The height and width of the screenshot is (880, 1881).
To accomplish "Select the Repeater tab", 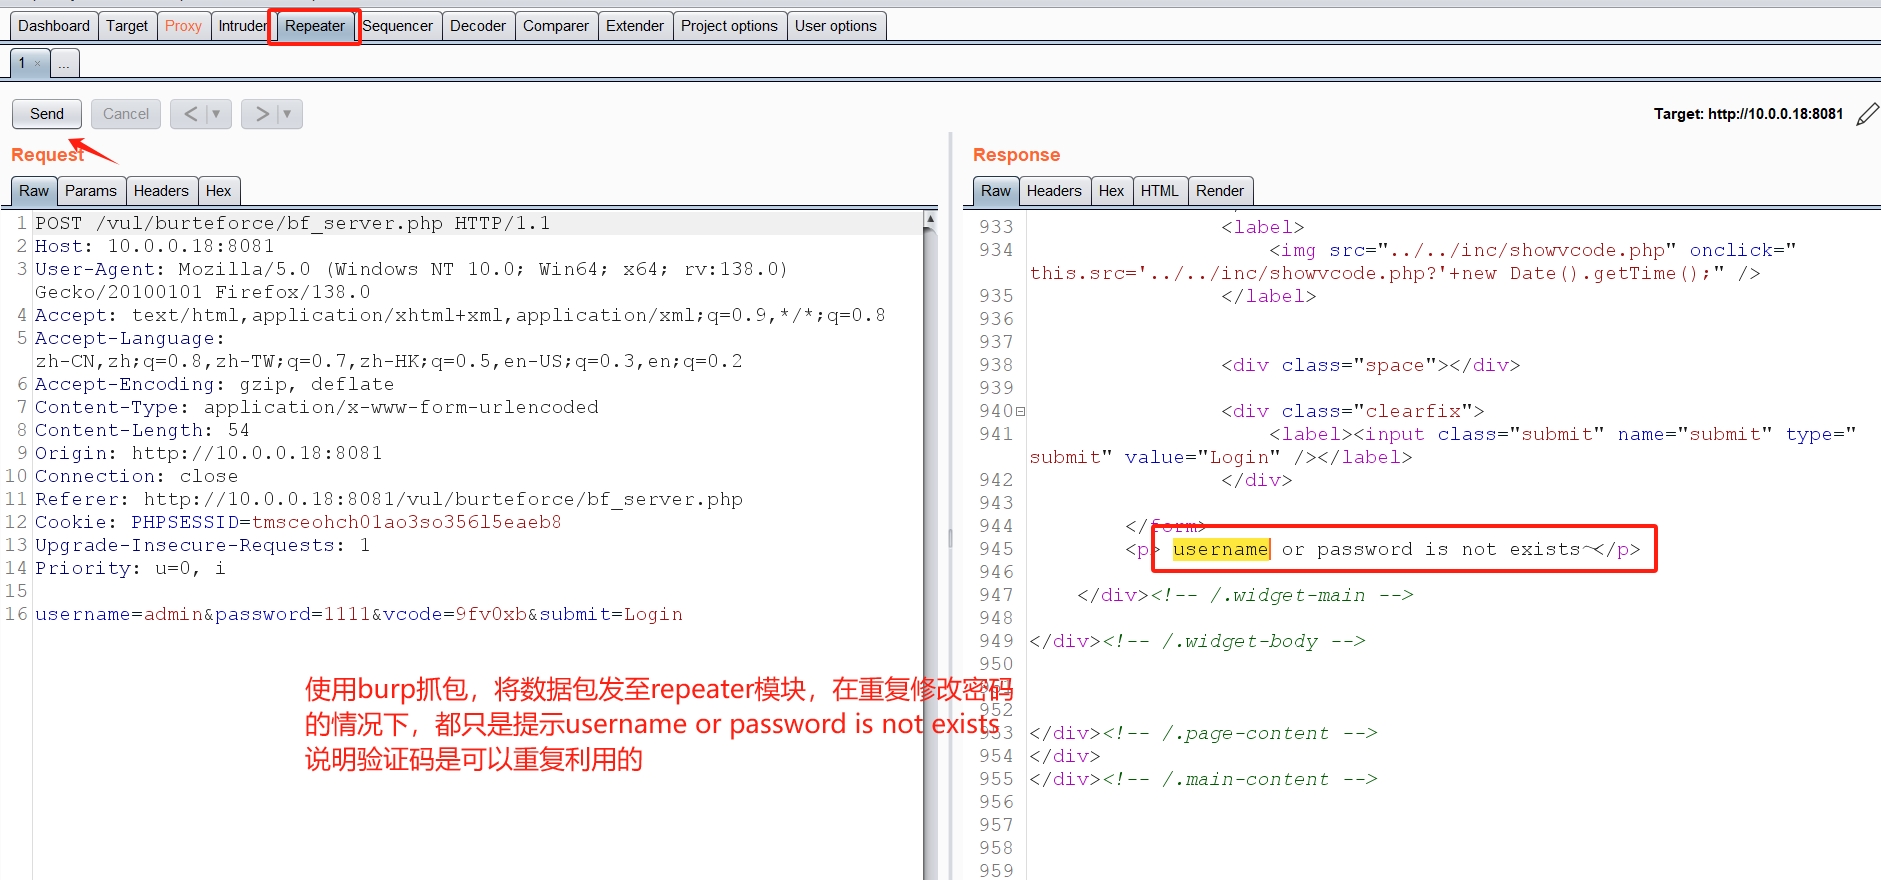I will 315,26.
